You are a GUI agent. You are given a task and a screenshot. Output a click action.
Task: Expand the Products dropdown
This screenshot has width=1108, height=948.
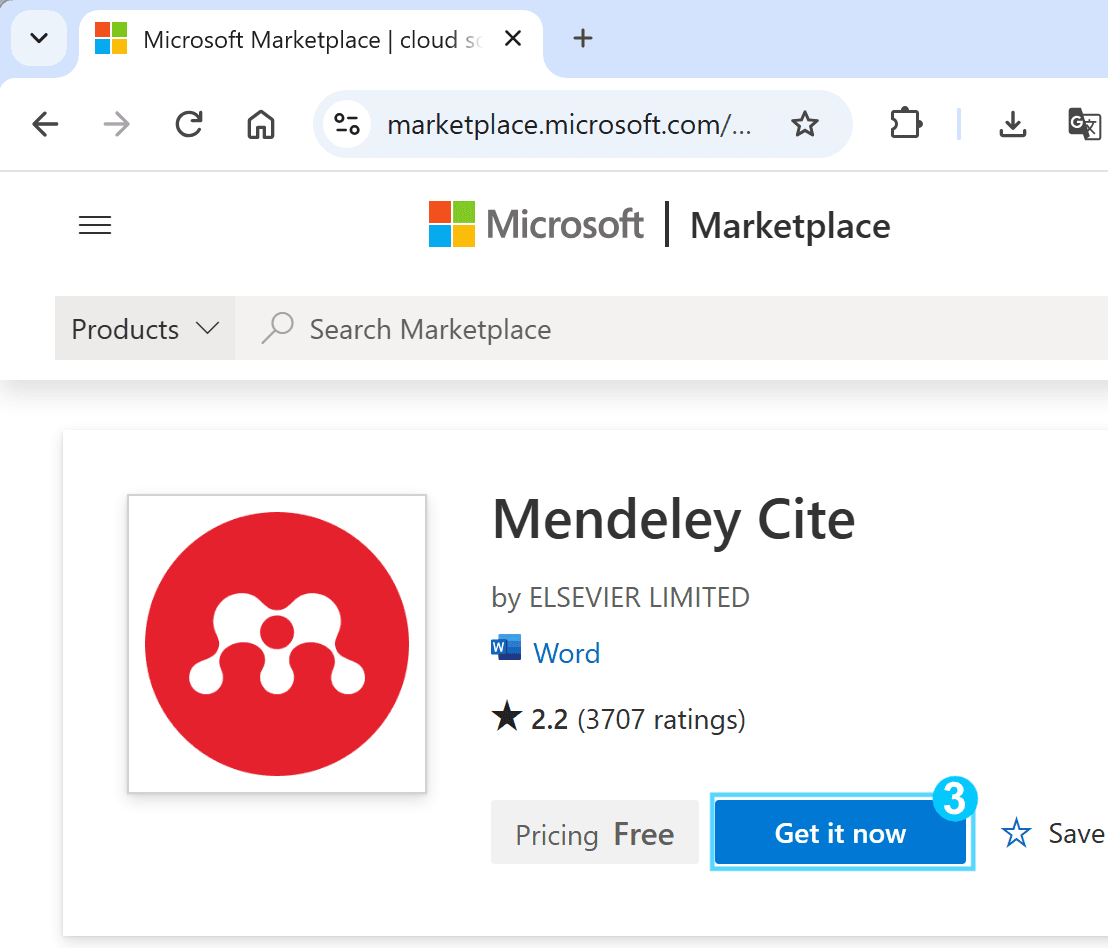click(145, 328)
